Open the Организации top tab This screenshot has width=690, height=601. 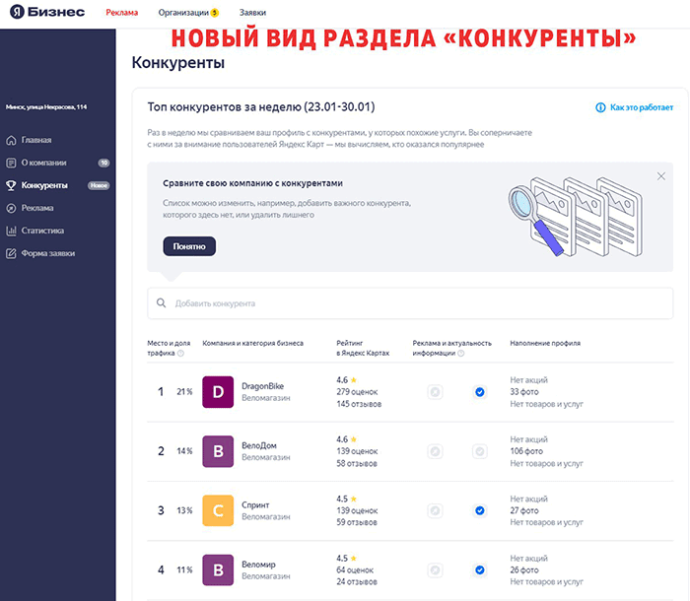click(184, 12)
